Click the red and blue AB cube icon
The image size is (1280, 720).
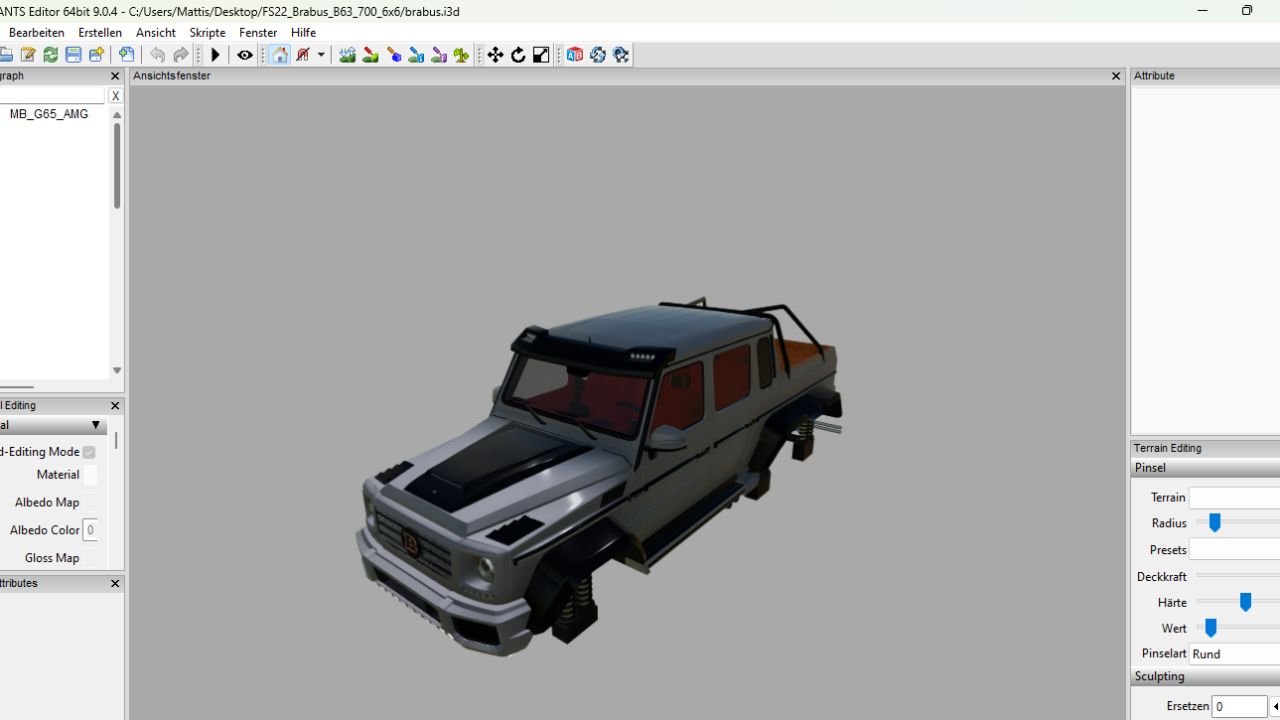[575, 55]
